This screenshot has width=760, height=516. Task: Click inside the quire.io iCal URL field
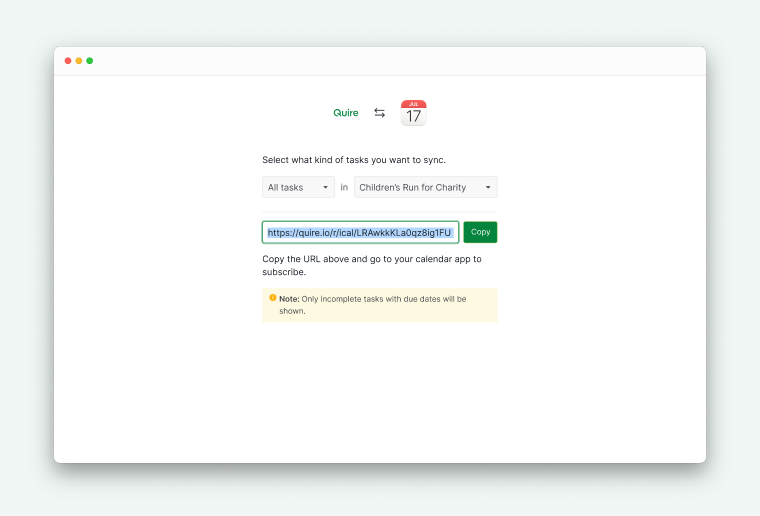(360, 233)
